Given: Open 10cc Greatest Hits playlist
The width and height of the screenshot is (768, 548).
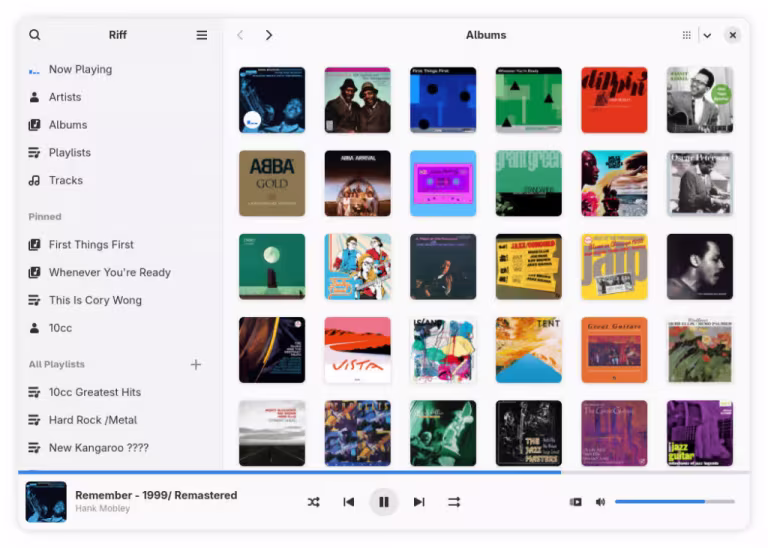Looking at the screenshot, I should click(x=120, y=392).
